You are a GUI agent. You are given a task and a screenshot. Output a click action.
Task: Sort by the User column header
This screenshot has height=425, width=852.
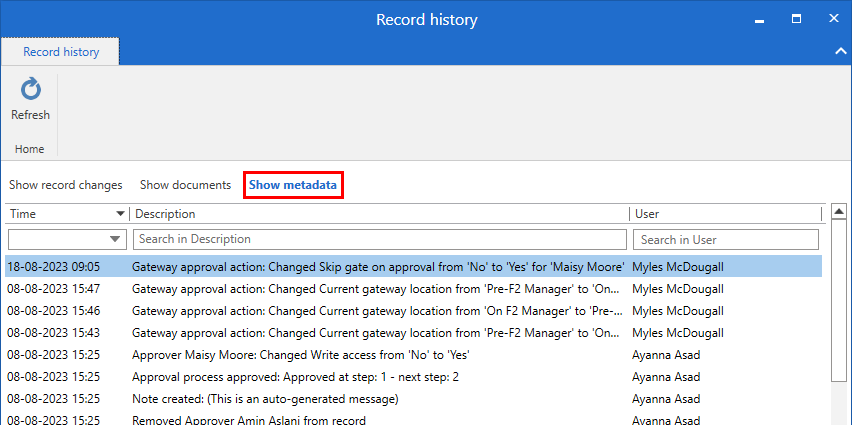click(x=725, y=214)
